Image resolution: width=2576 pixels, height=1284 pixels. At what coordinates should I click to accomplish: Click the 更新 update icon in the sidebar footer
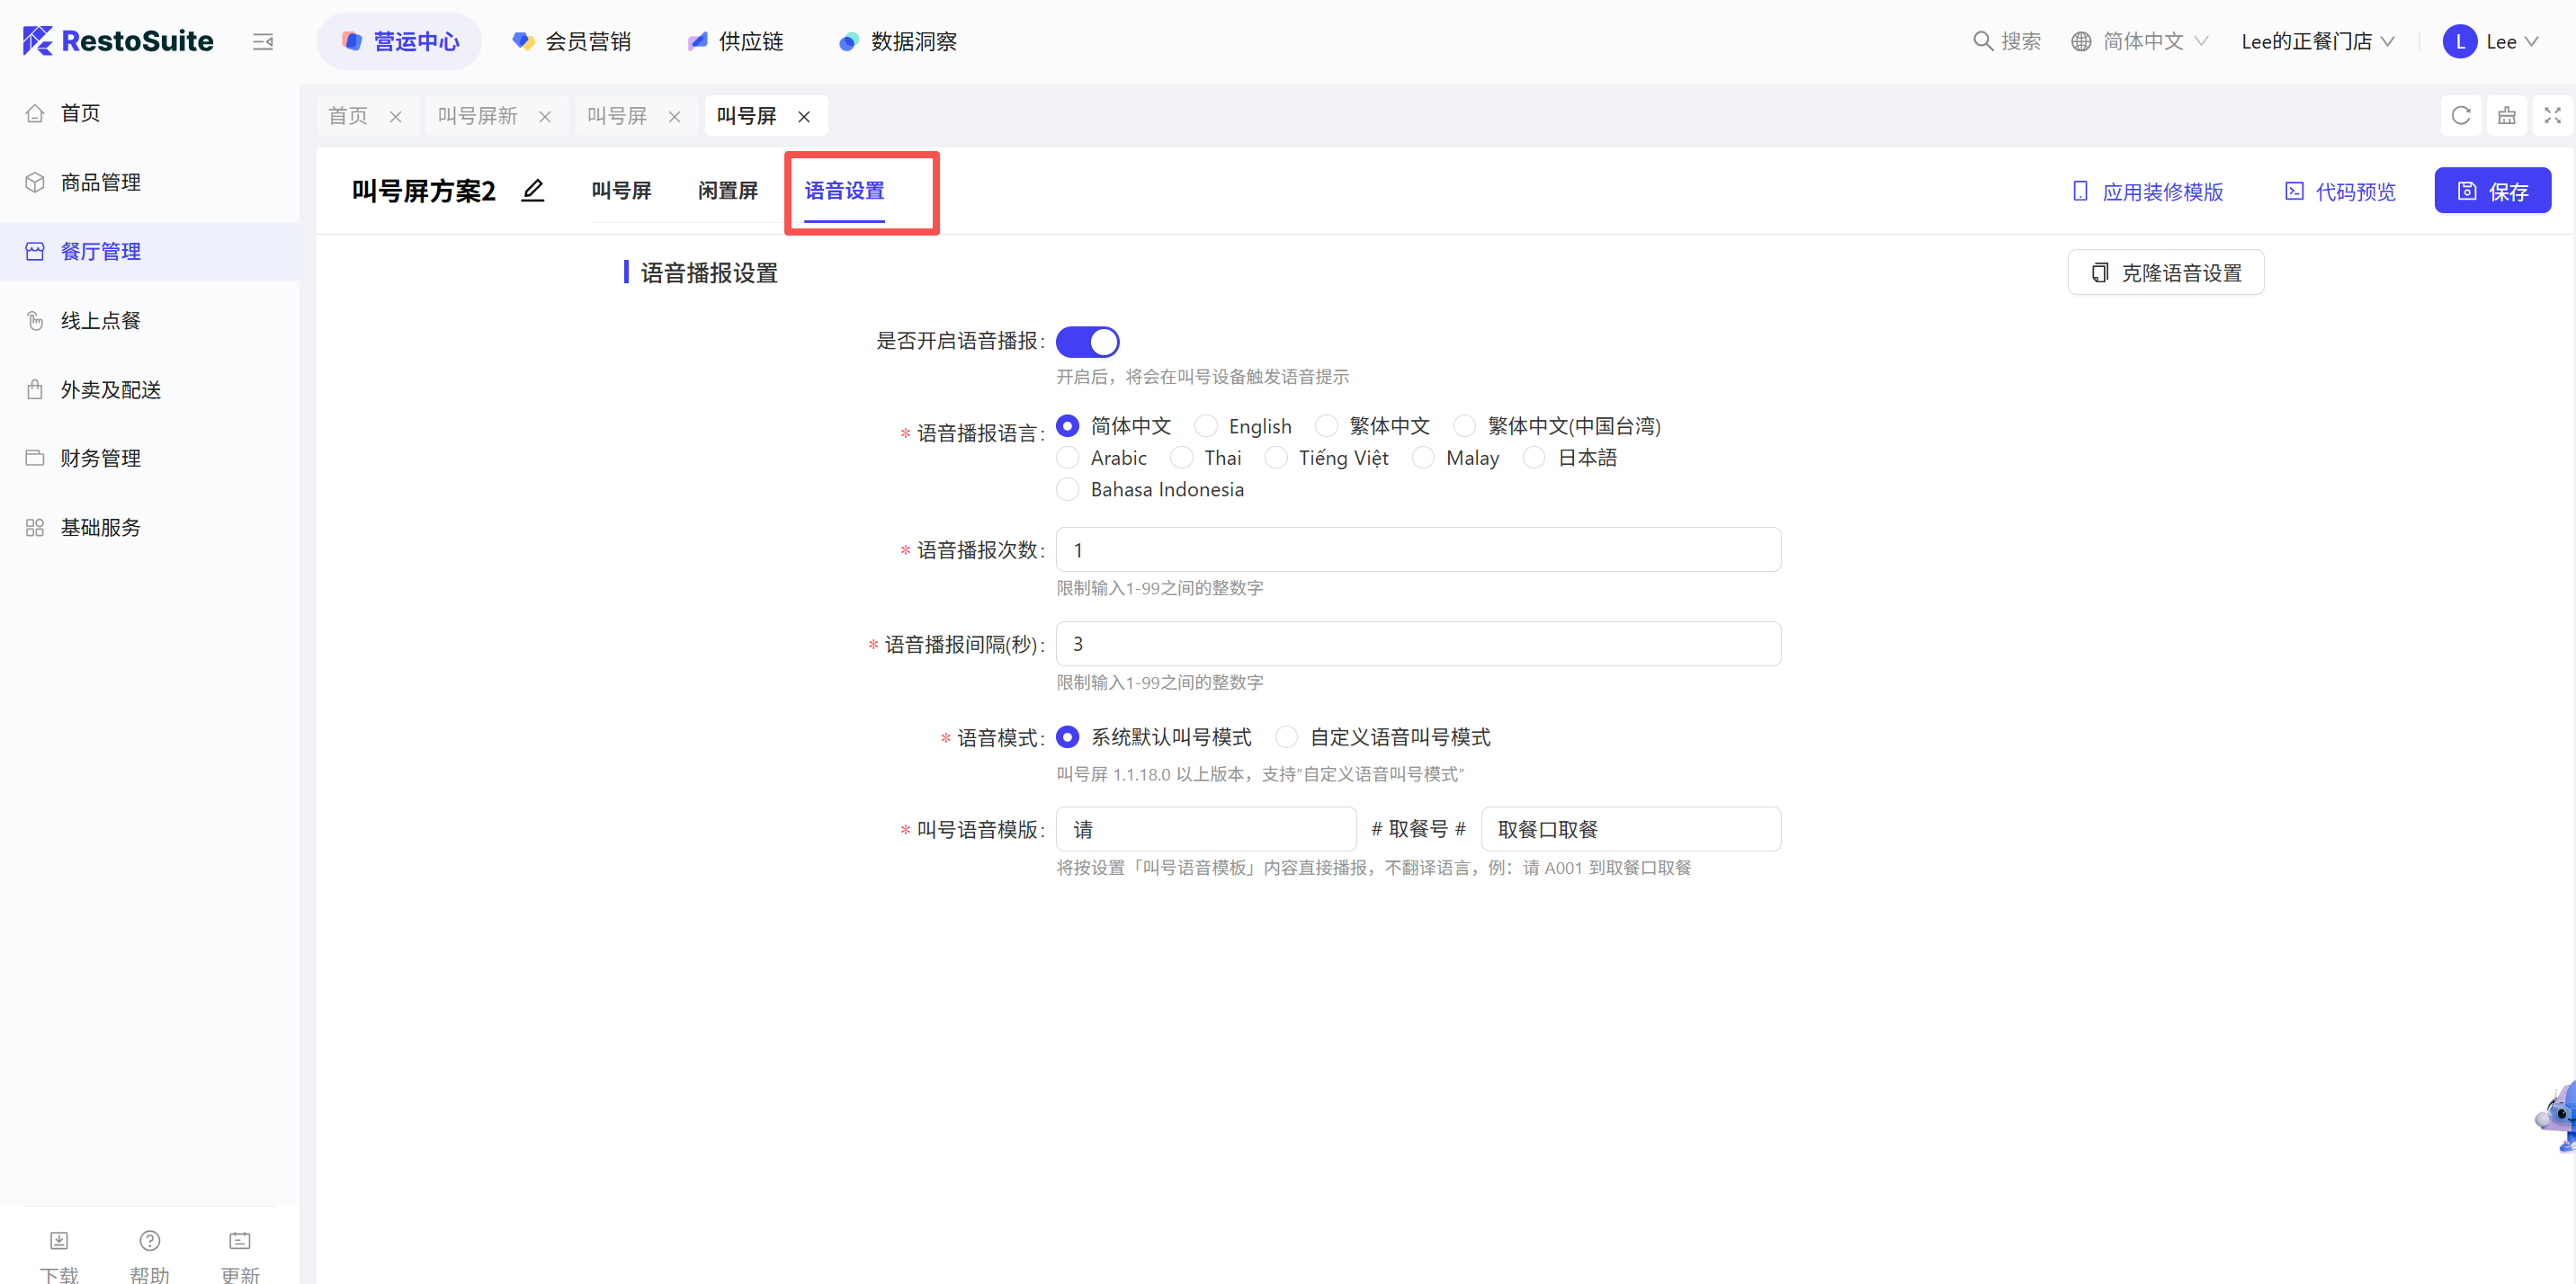[x=240, y=1240]
